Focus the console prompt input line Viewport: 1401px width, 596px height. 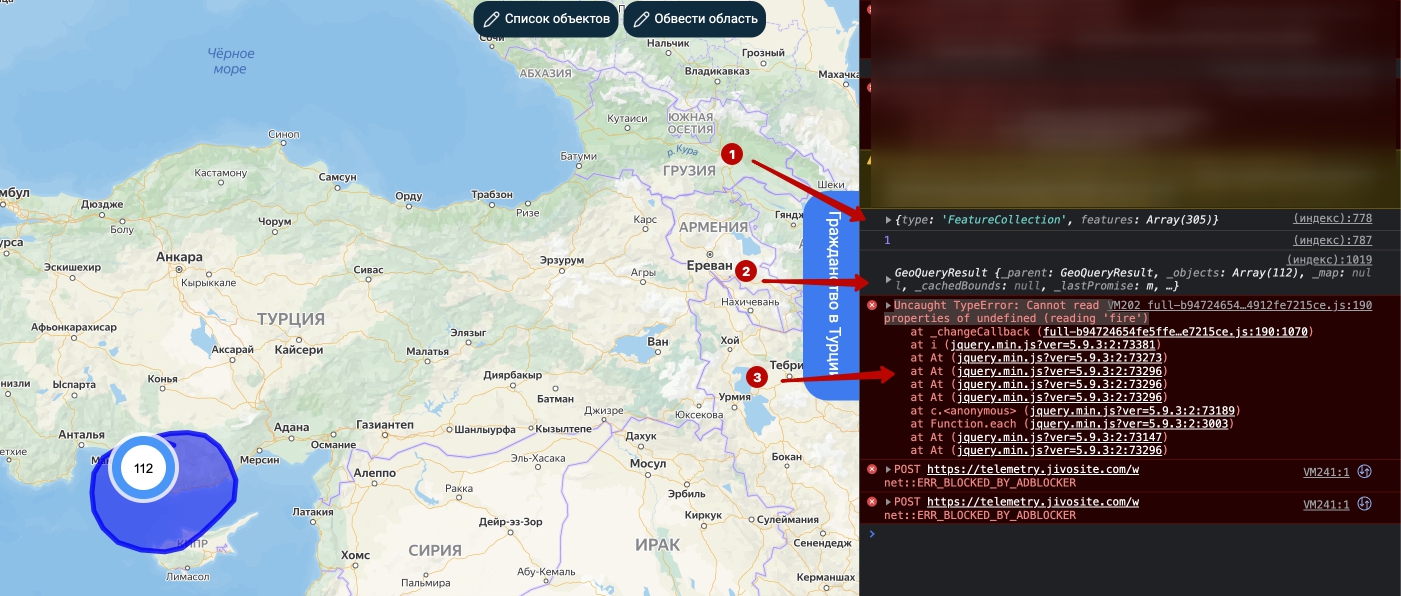point(1130,534)
